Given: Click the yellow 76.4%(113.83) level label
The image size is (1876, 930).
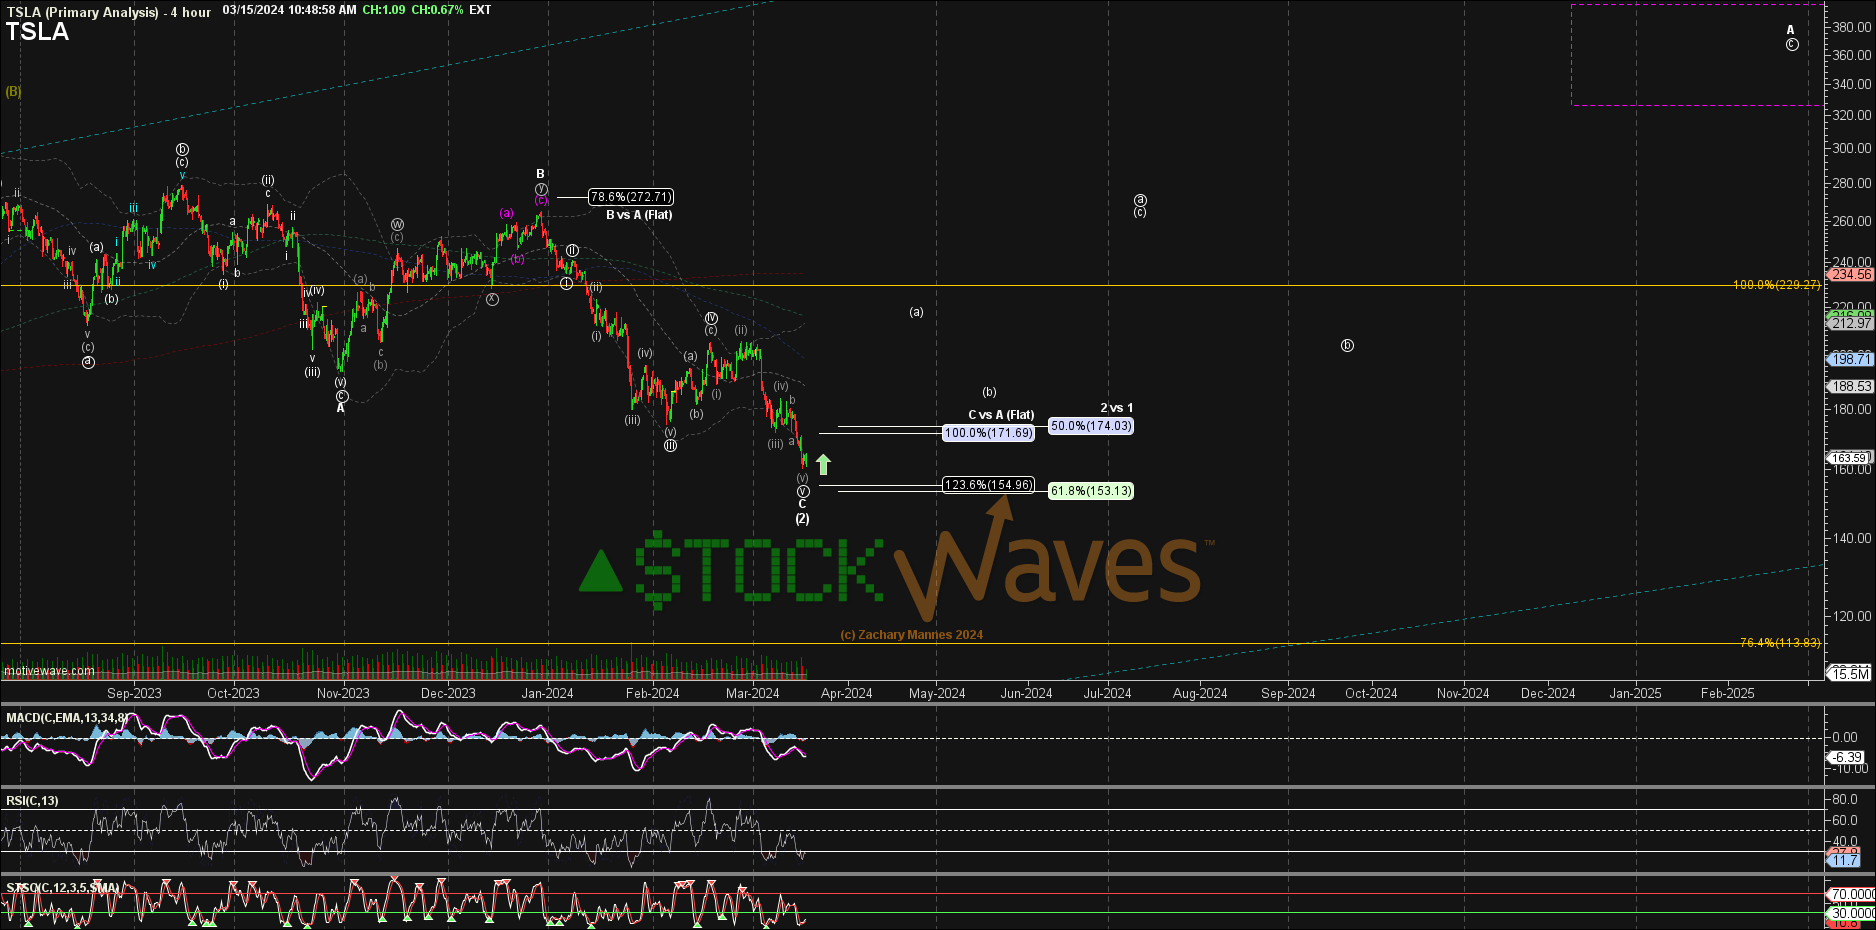Looking at the screenshot, I should [1780, 643].
